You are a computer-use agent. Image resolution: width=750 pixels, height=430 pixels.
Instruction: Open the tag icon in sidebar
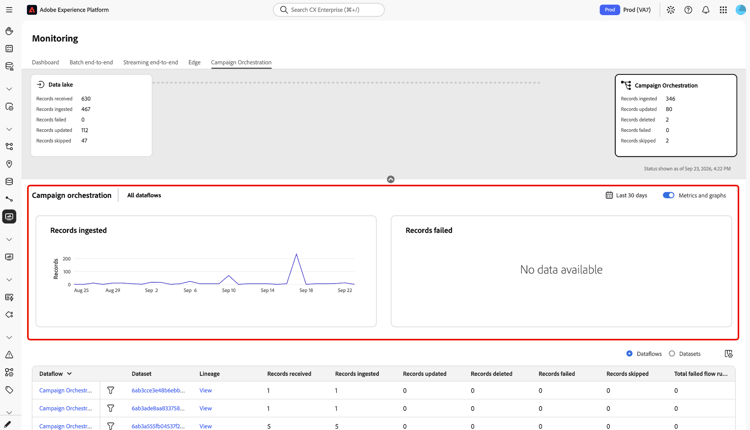point(9,390)
